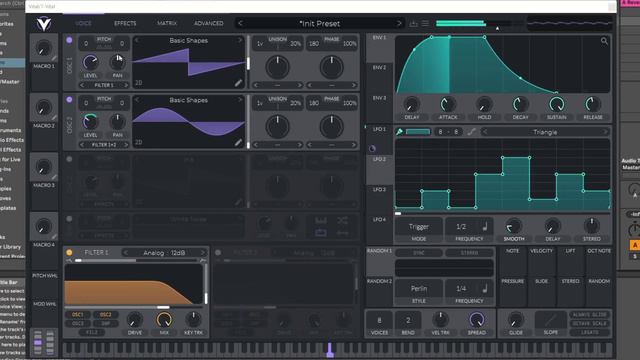This screenshot has height=360, width=640.
Task: Click Filter 1 Mix knob
Action: pyautogui.click(x=164, y=320)
